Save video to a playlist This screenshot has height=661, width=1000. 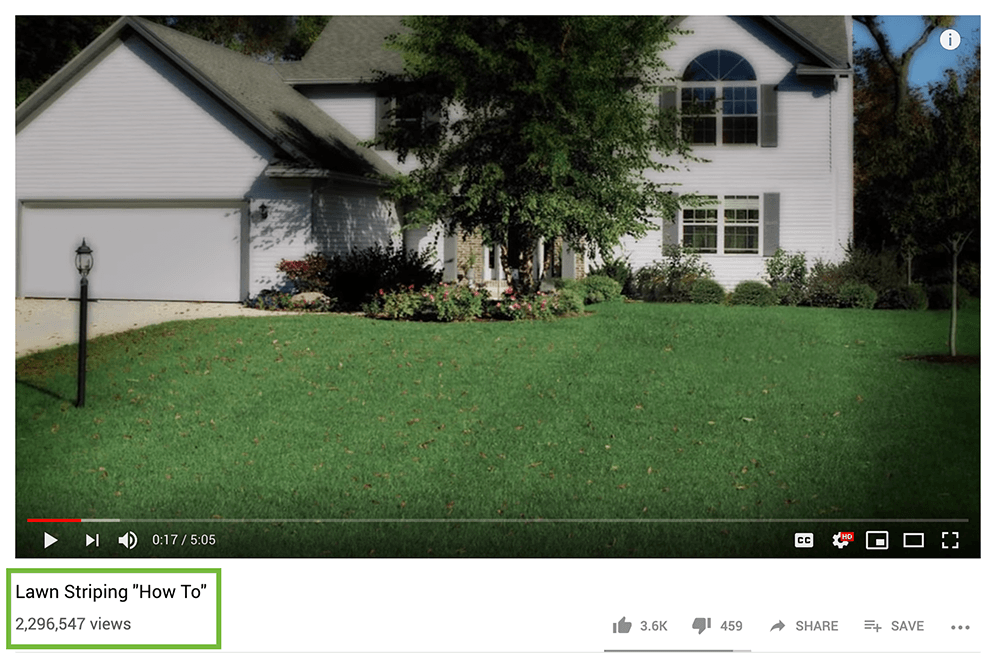(x=893, y=626)
